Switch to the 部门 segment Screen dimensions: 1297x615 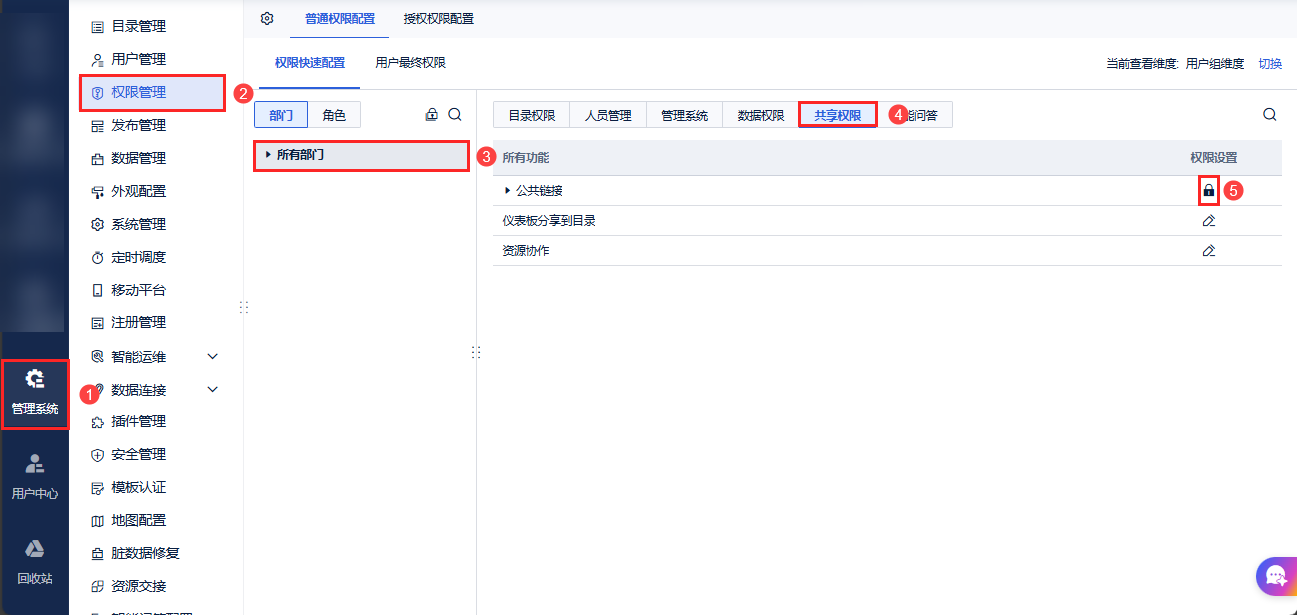(x=281, y=115)
